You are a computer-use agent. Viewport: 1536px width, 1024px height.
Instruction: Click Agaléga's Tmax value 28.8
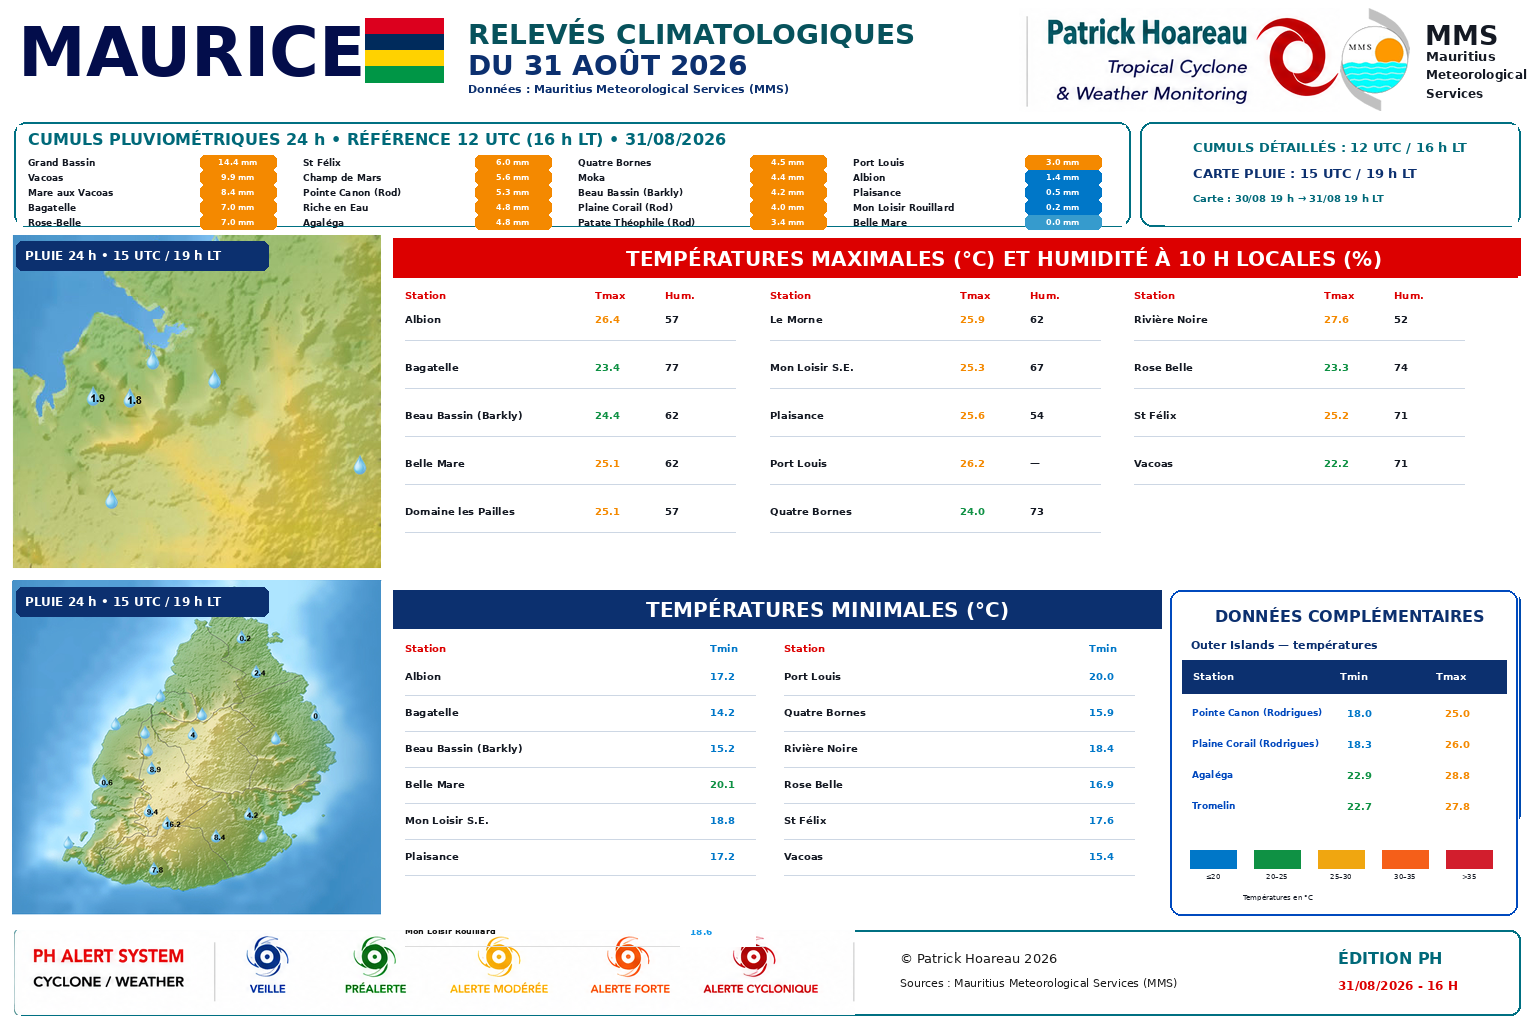point(1457,776)
